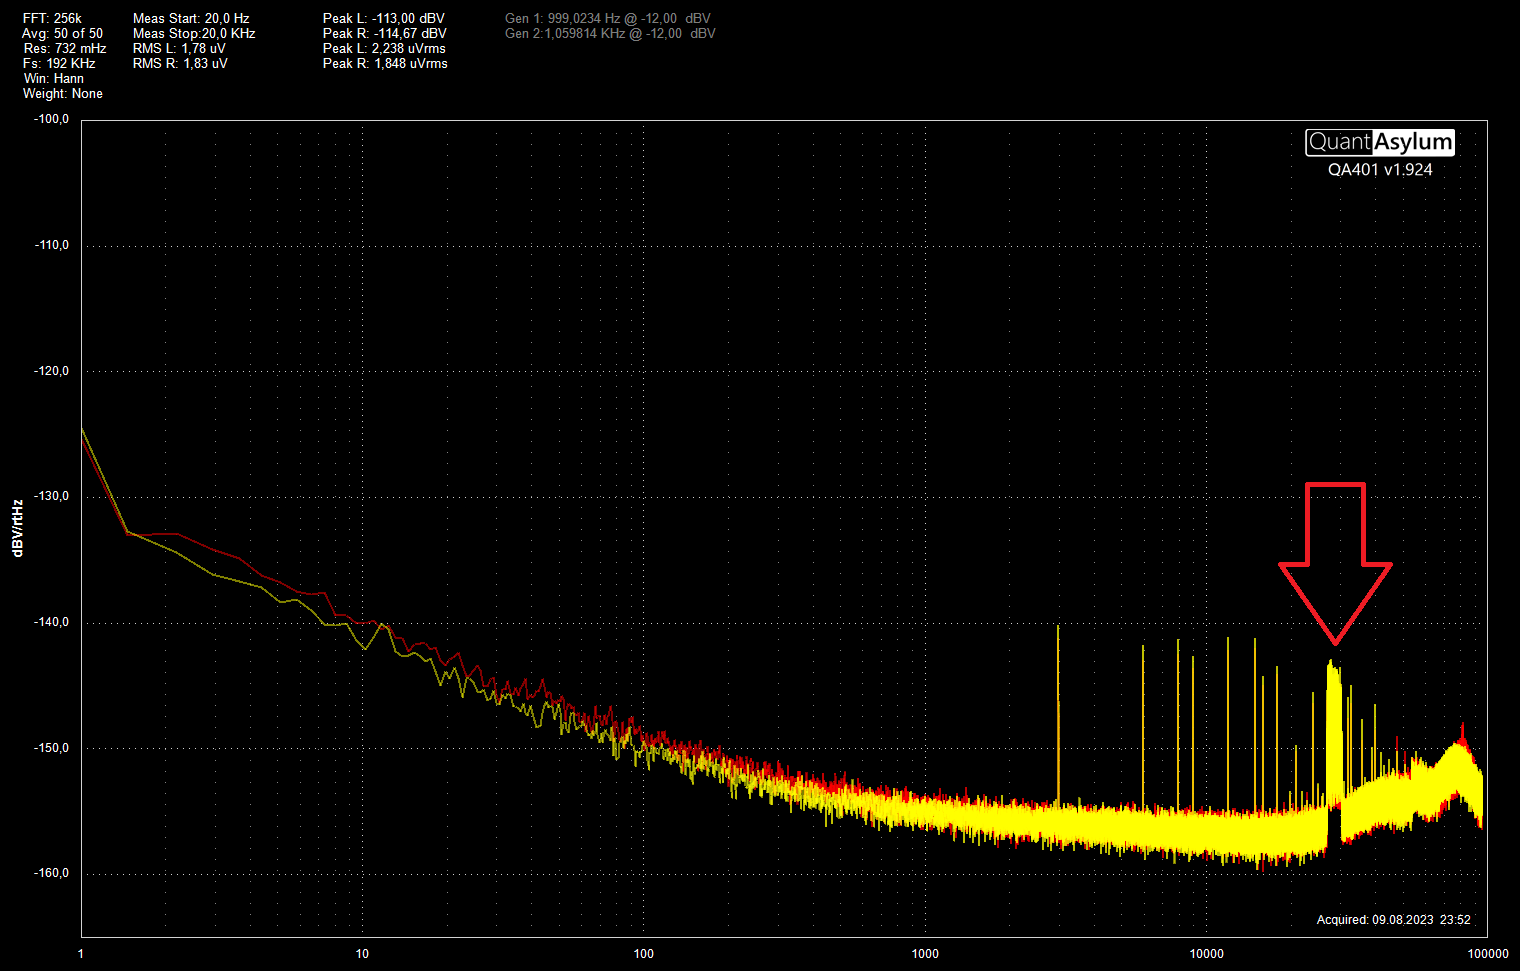The height and width of the screenshot is (971, 1520).
Task: Select the Win: Hann window setting
Action: pyautogui.click(x=53, y=78)
